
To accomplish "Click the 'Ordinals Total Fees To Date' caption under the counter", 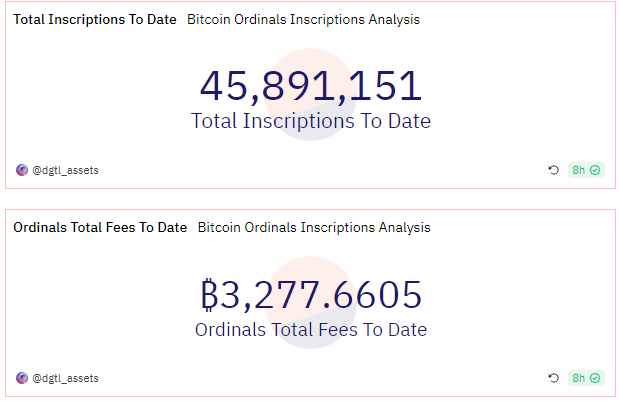I will 311,330.
